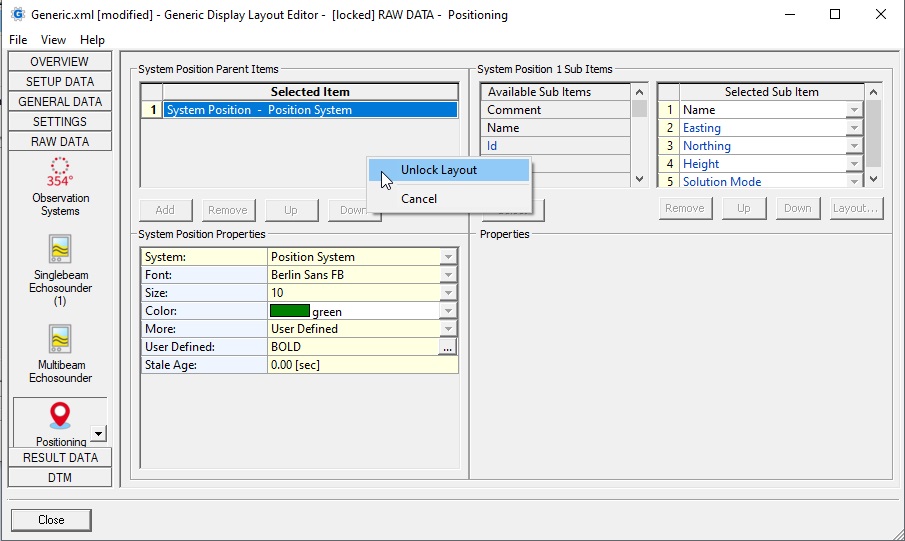Click the green color swatch

pos(290,311)
